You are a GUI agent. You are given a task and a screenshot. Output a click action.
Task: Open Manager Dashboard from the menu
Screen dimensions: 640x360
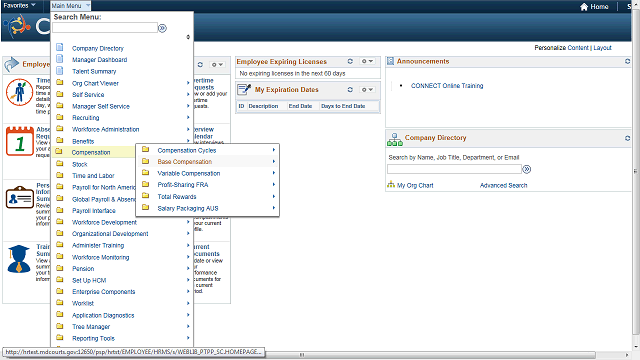pos(100,60)
